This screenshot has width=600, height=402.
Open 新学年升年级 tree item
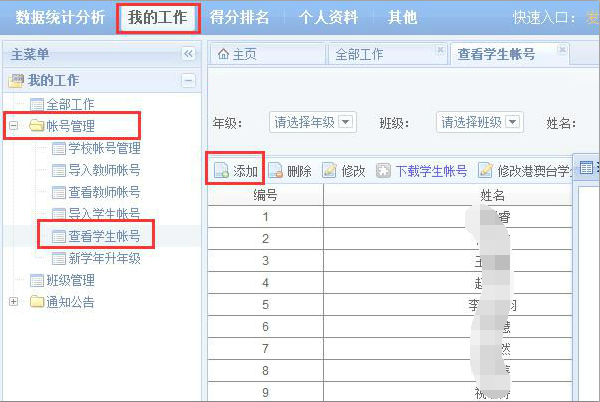[104, 259]
